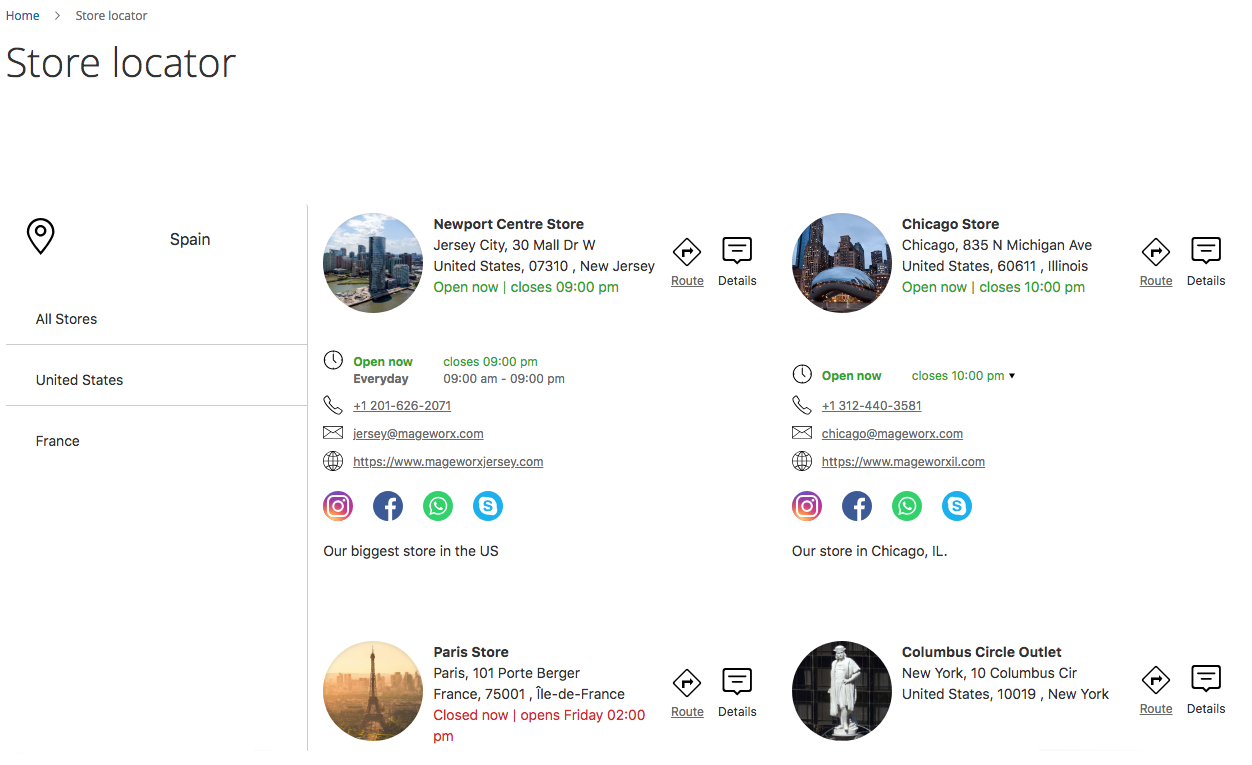Click globe icon beside mageworxil.com link
This screenshot has height=765, width=1252.
pyautogui.click(x=802, y=461)
